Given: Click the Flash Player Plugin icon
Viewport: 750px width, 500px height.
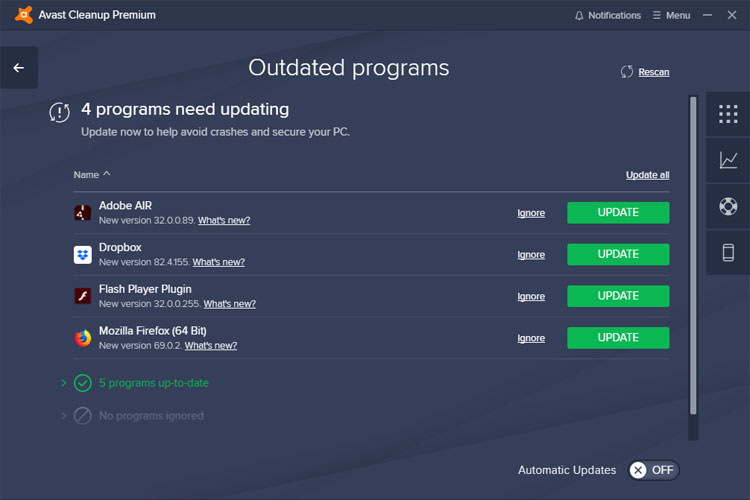Looking at the screenshot, I should coord(83,296).
